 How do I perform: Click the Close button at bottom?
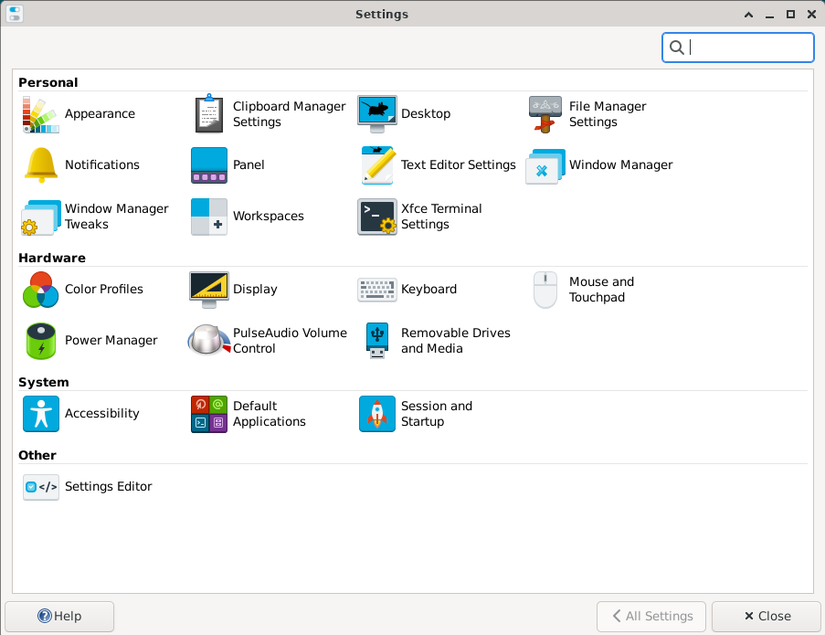tap(766, 616)
